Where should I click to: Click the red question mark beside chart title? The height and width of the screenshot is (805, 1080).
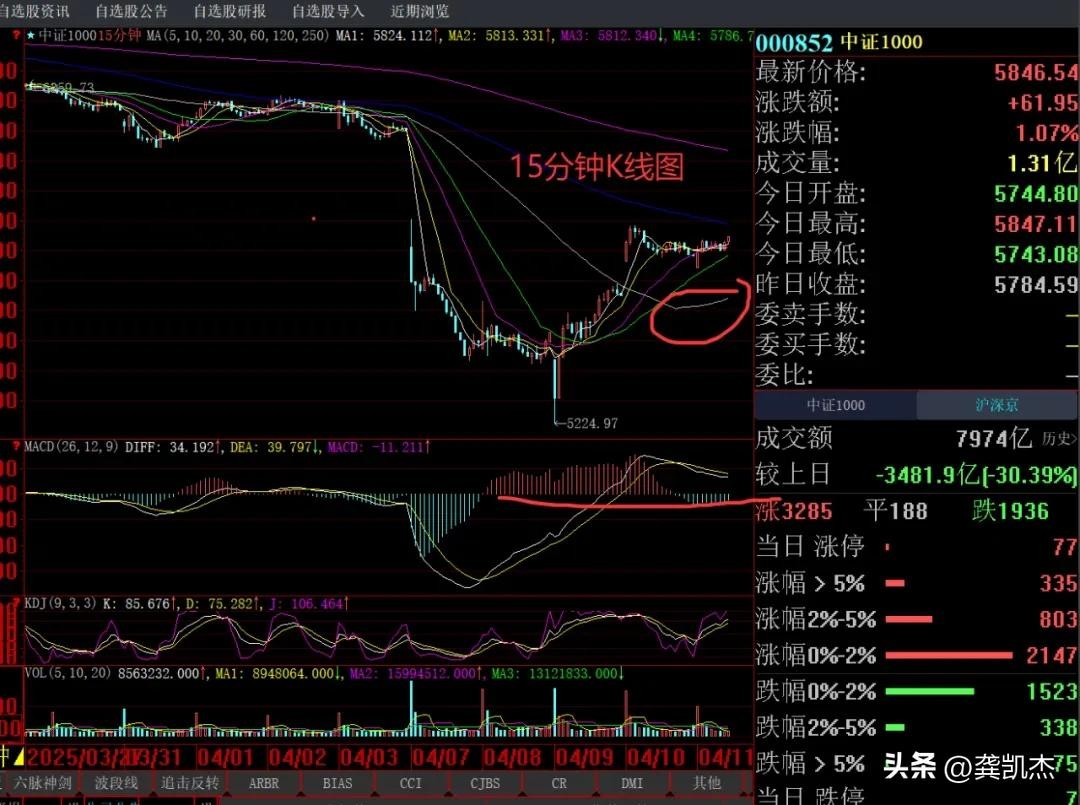(x=16, y=35)
